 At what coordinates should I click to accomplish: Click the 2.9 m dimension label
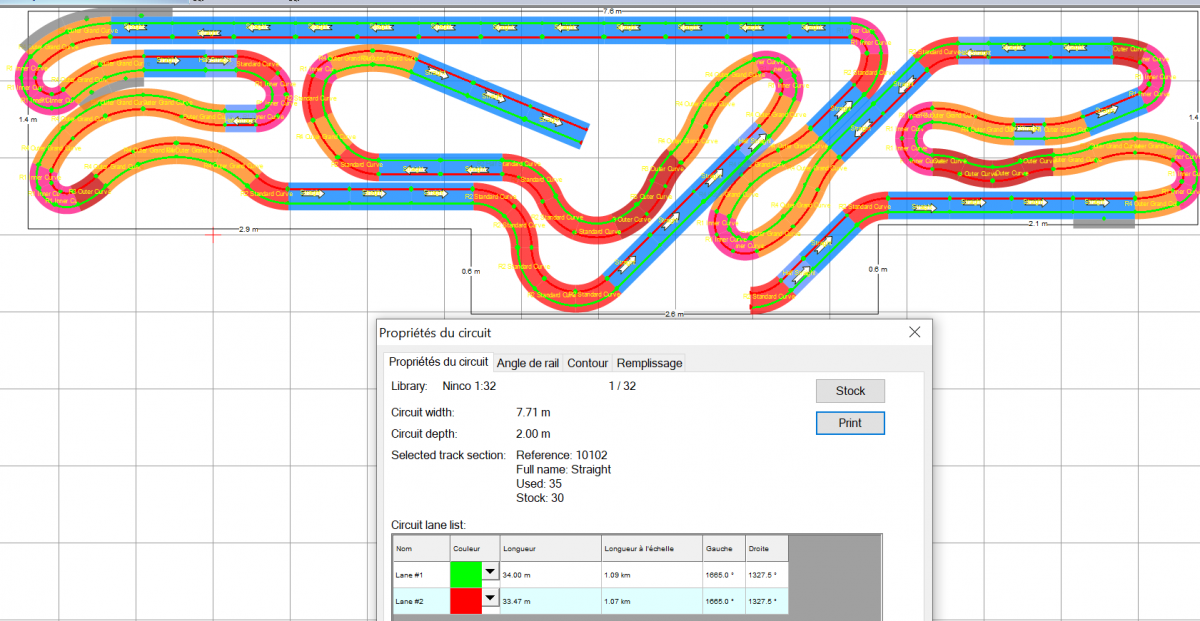[249, 229]
